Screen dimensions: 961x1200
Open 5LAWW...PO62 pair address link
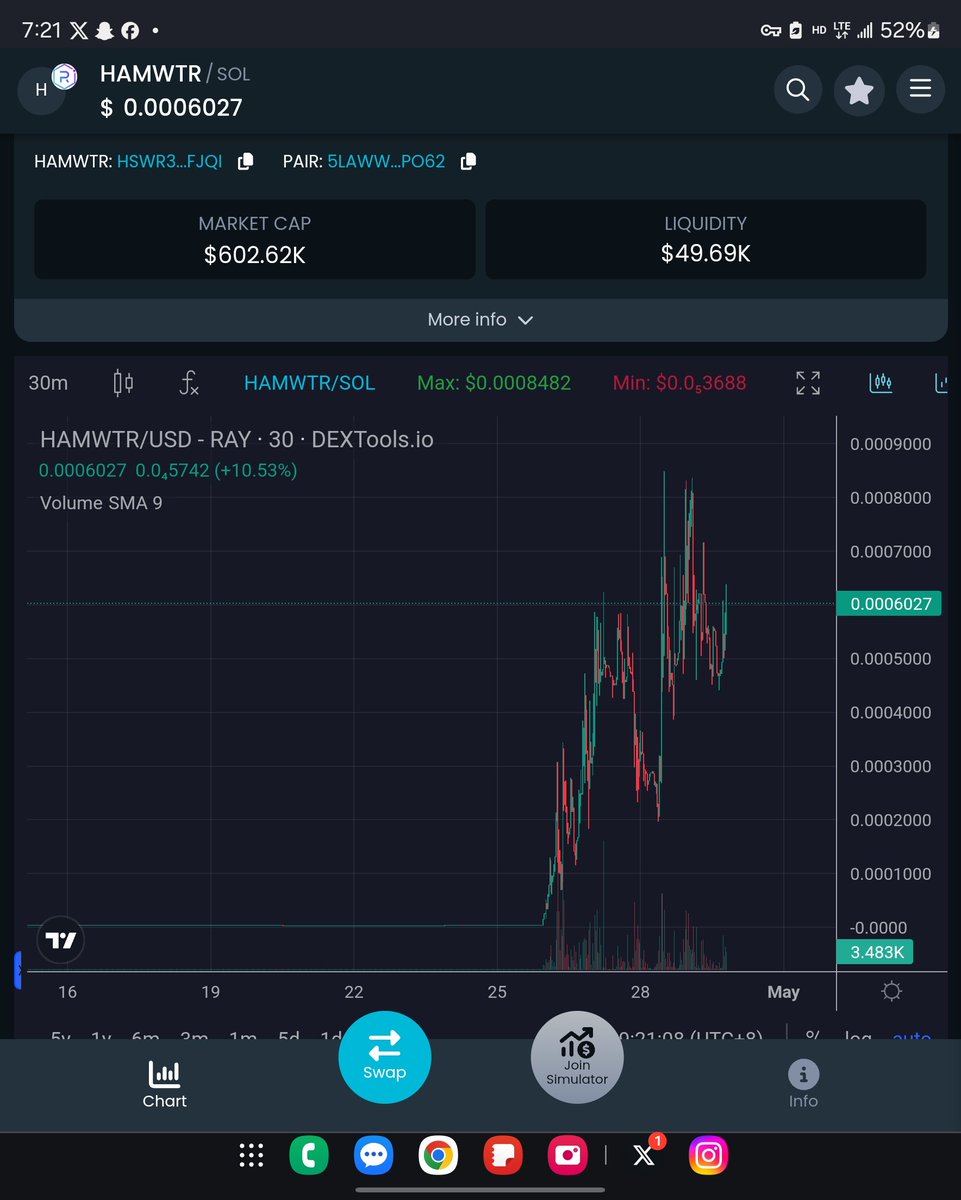click(x=386, y=161)
